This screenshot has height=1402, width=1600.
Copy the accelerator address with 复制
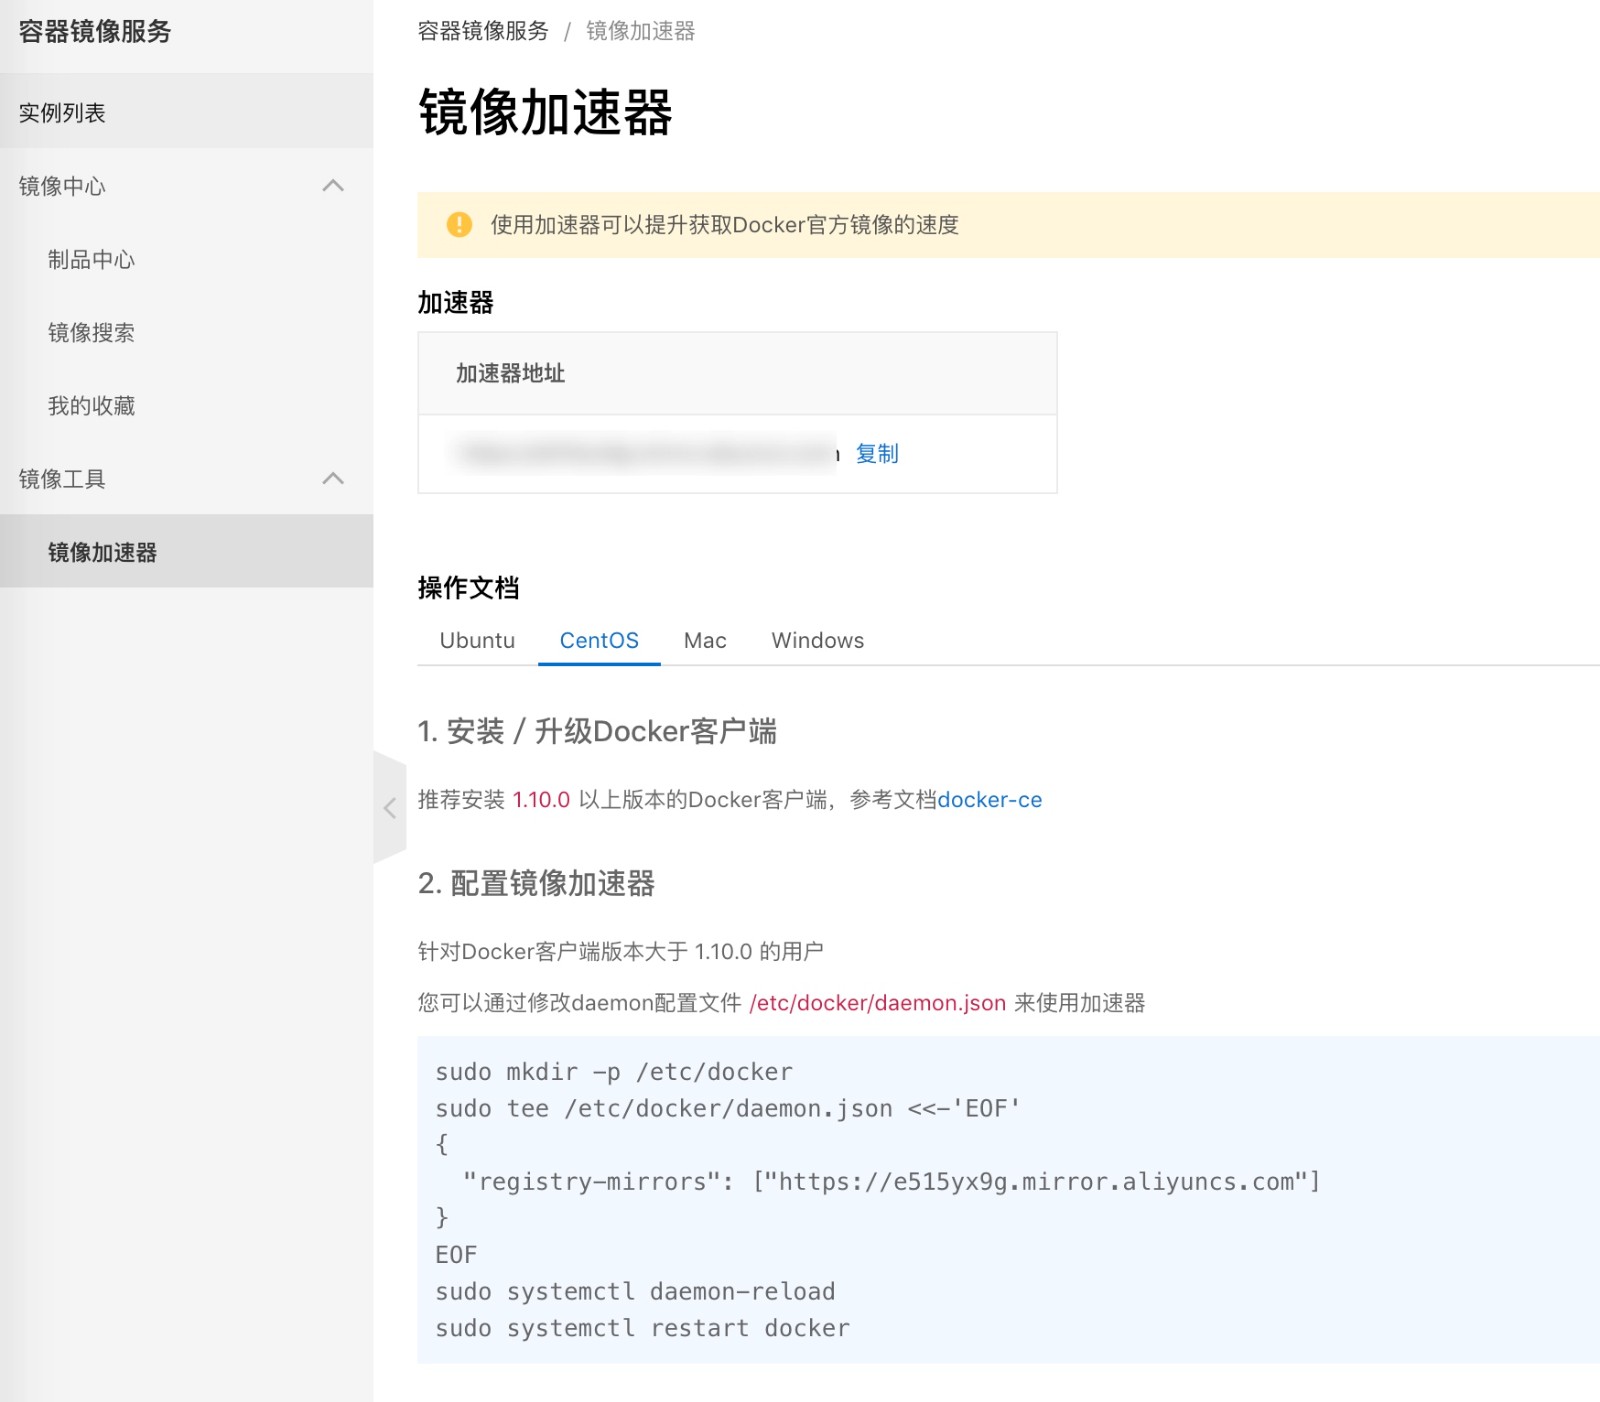coord(877,454)
